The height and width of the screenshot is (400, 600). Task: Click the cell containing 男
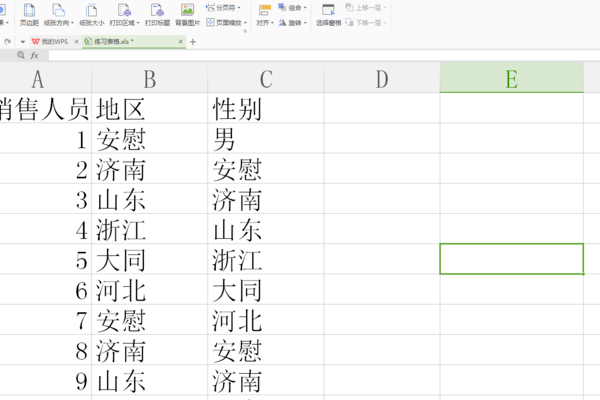266,139
